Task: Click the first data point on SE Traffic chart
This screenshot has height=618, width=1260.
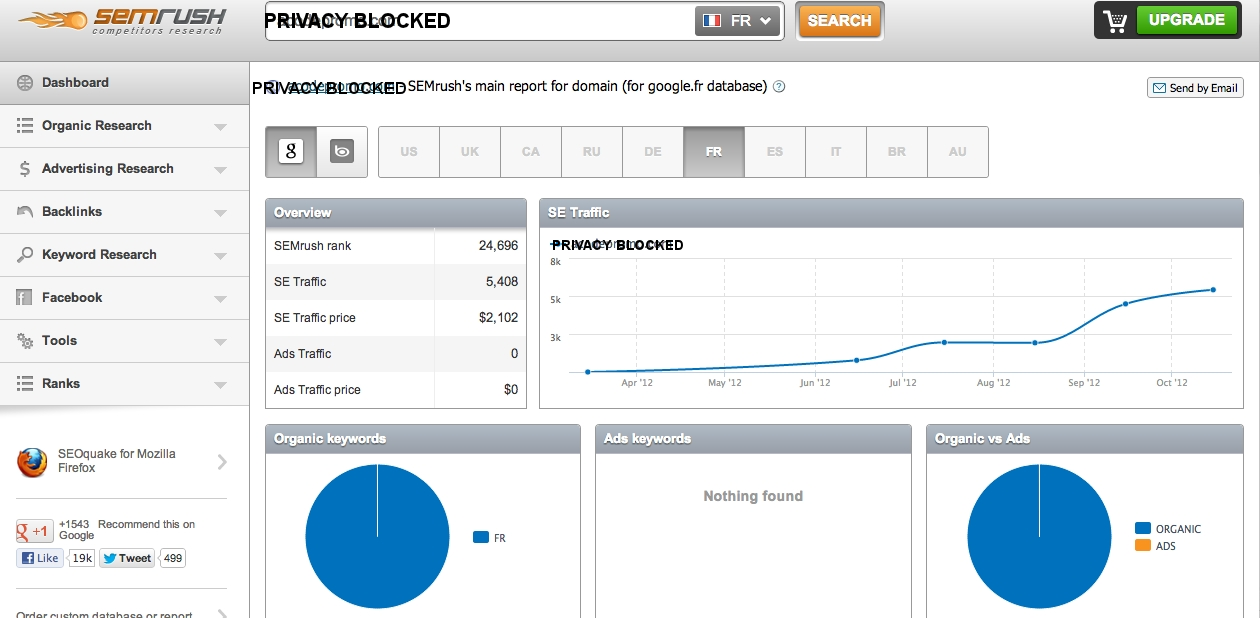Action: click(587, 372)
